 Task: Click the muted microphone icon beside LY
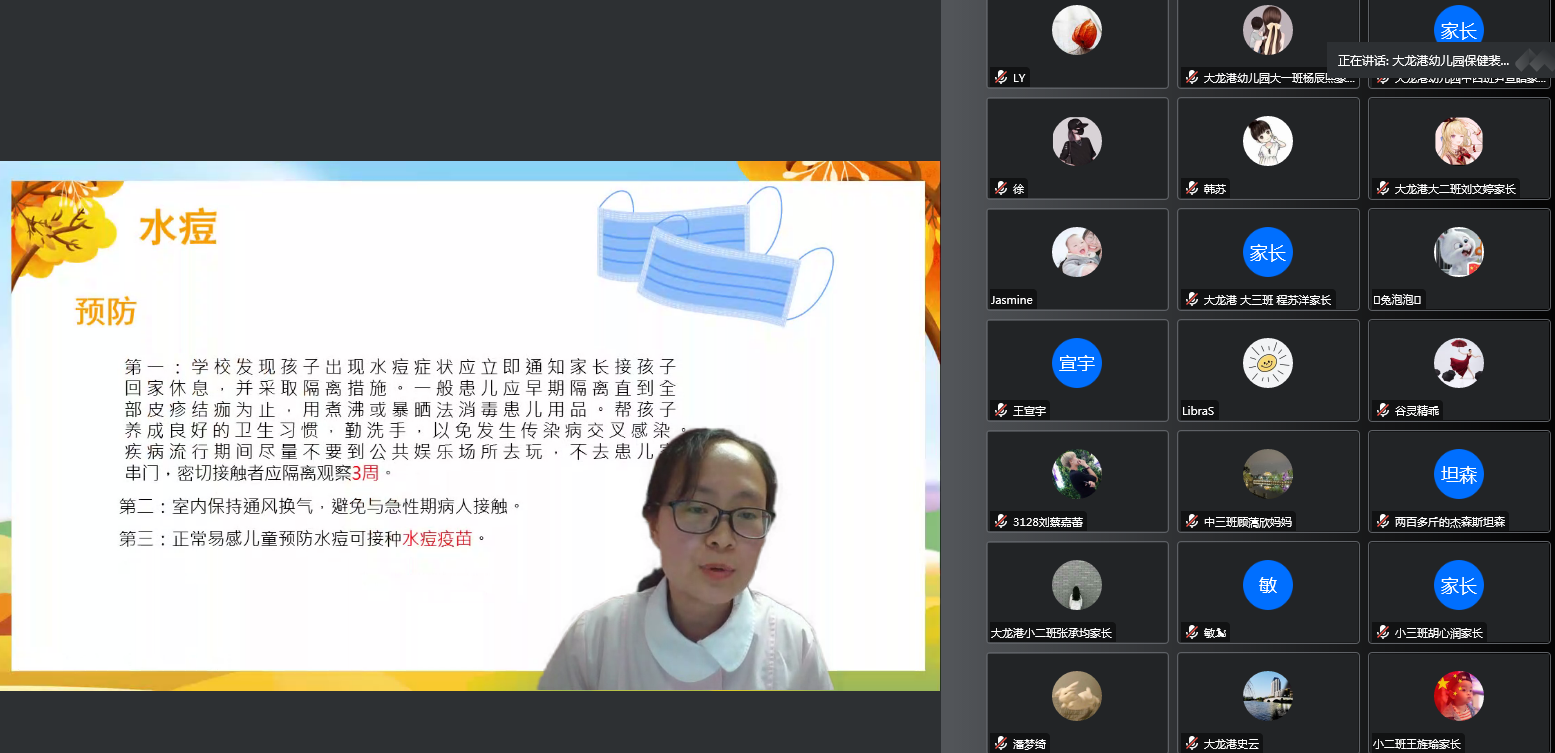tap(1001, 77)
